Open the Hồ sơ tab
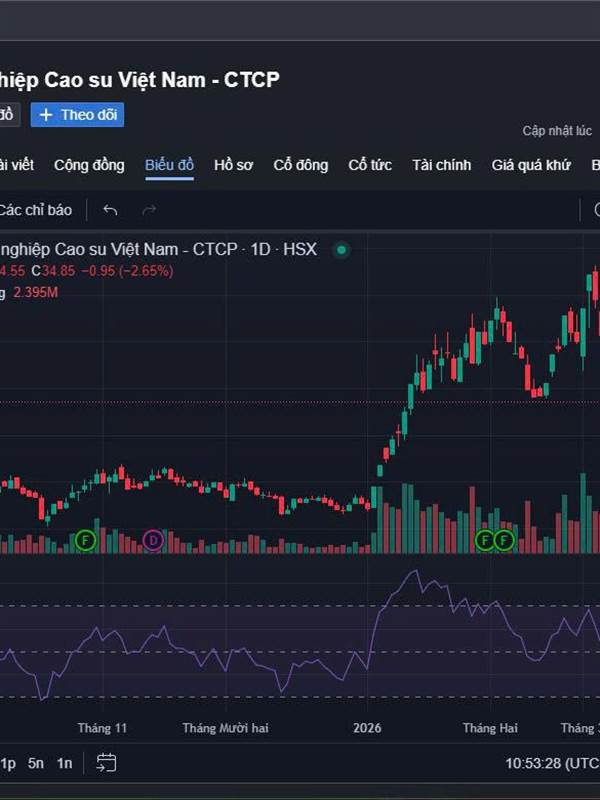The image size is (600, 800). pyautogui.click(x=233, y=165)
